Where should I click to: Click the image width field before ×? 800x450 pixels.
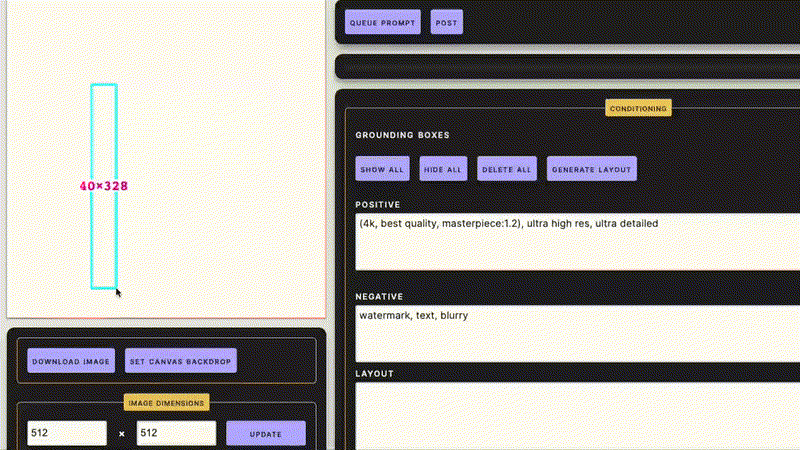67,433
